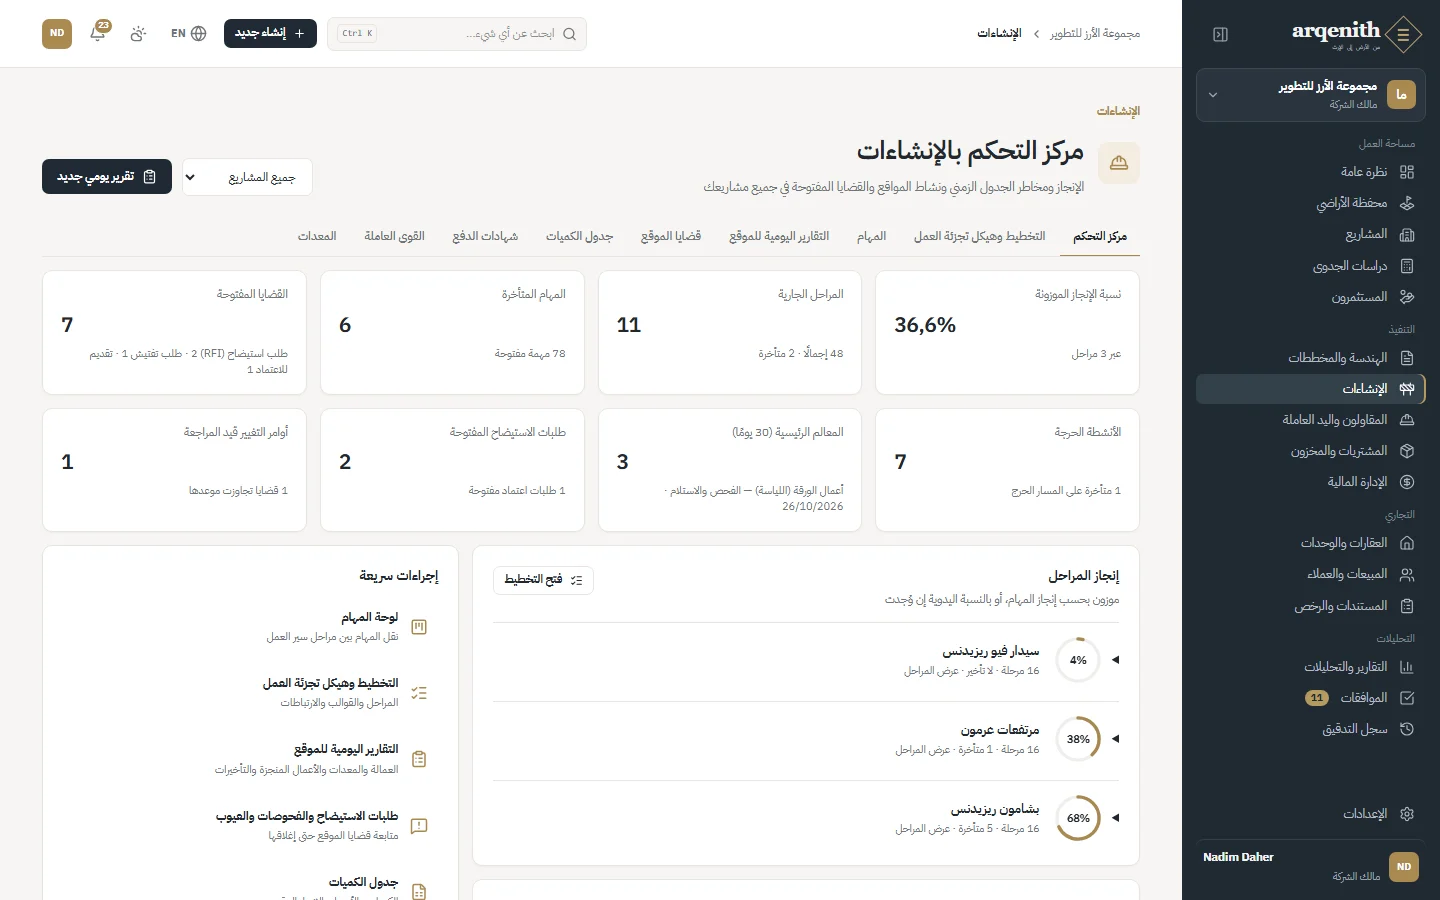Switch to the قضايا الموقع tab
Screen dimensions: 1440x900
(671, 236)
